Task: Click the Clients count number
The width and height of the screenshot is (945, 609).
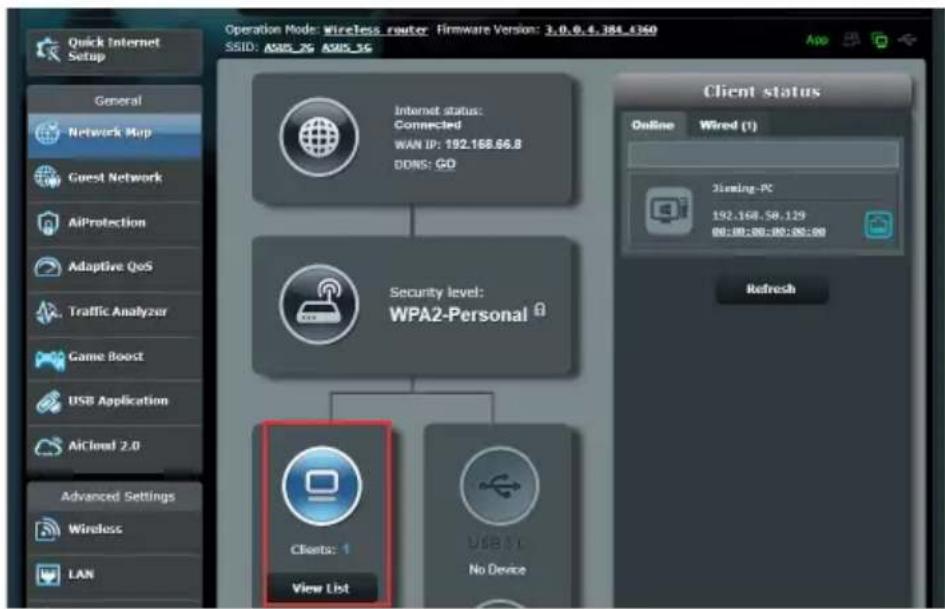Action: pyautogui.click(x=346, y=549)
